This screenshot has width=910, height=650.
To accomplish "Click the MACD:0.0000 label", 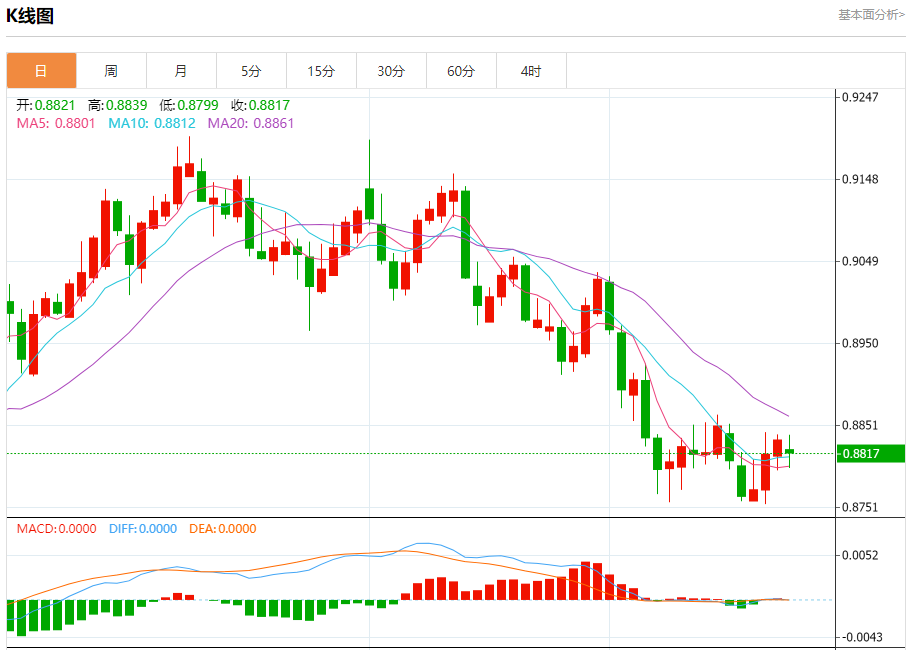I will 56,529.
